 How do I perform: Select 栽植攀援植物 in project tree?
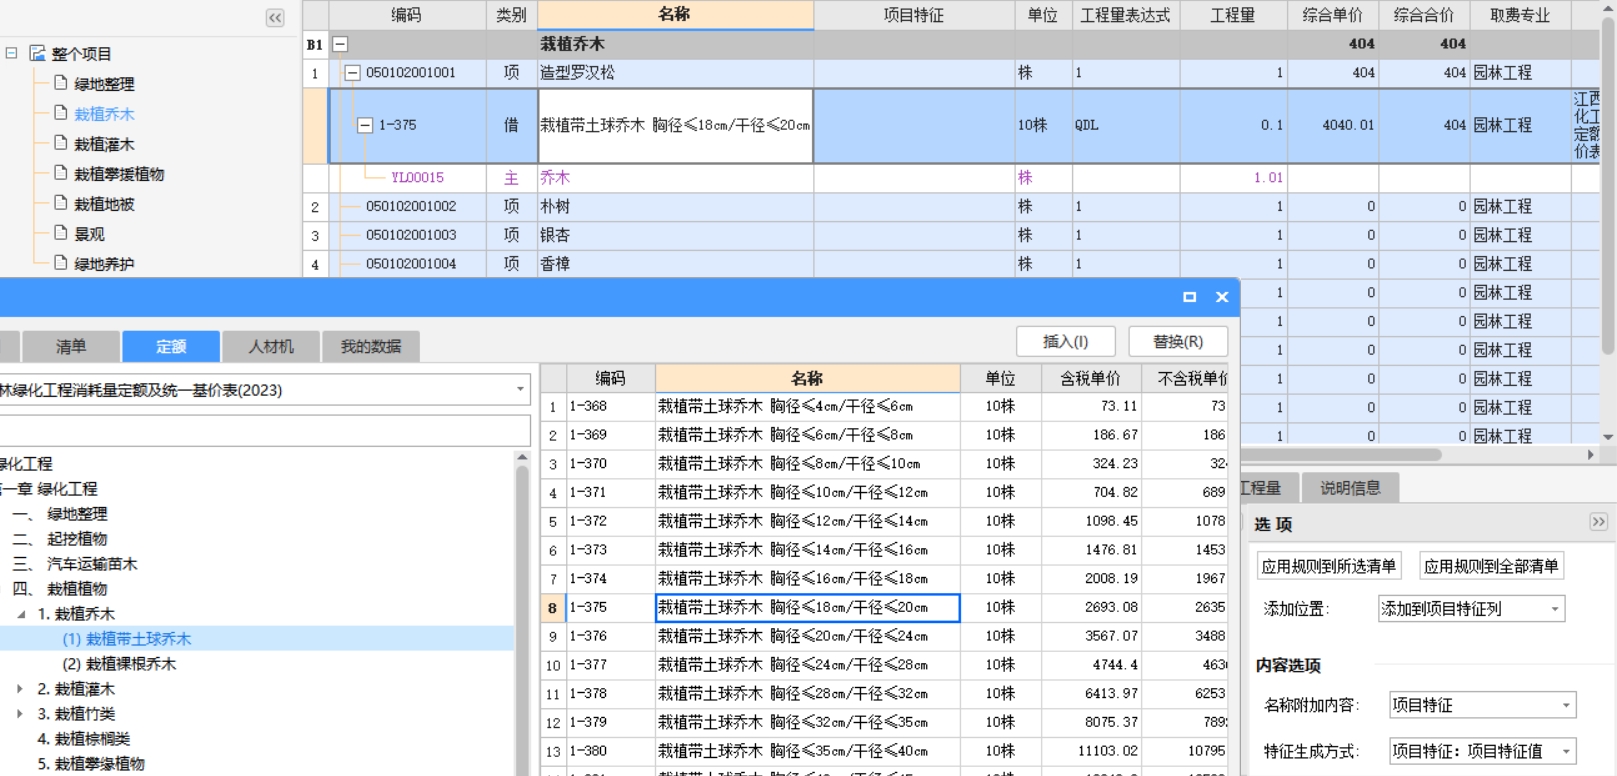click(119, 174)
